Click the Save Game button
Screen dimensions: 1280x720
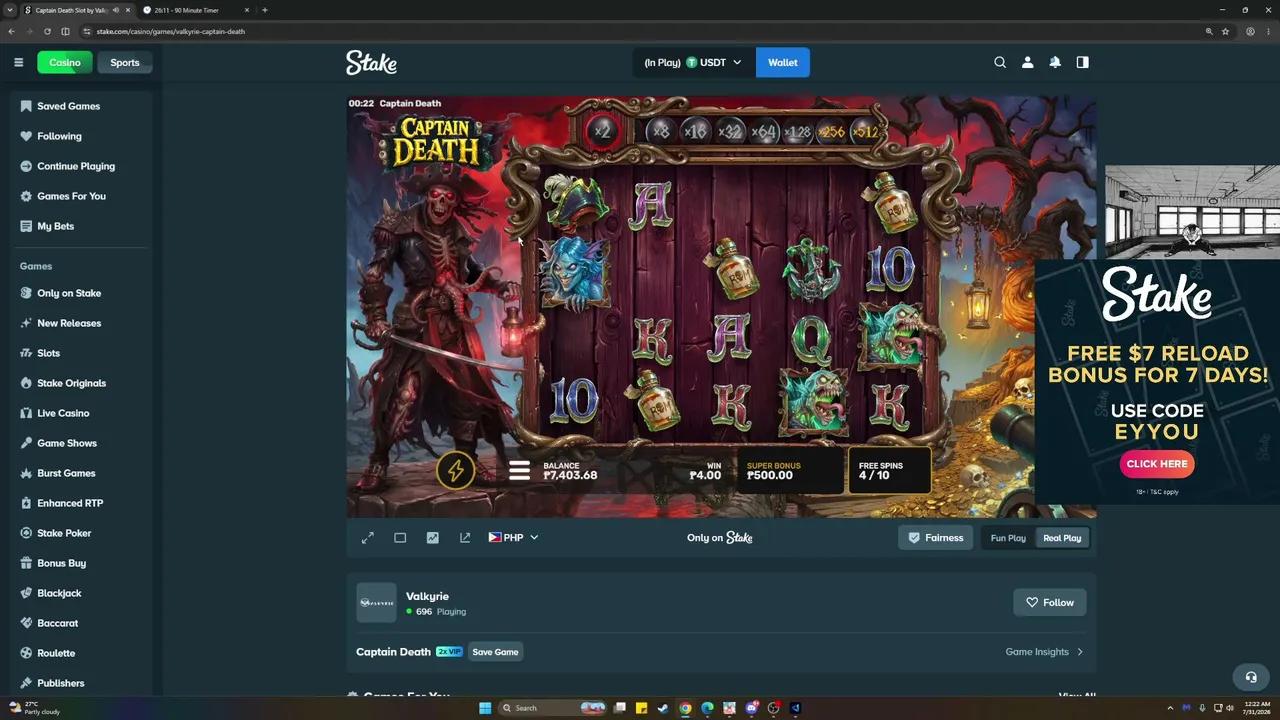(495, 652)
